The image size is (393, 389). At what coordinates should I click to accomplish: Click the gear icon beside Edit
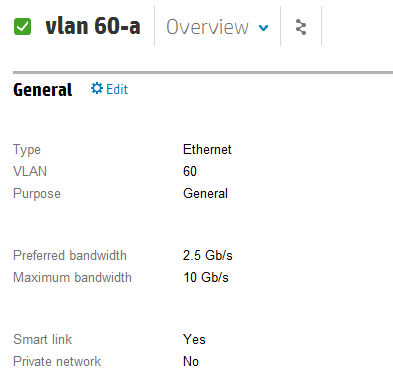pos(97,88)
